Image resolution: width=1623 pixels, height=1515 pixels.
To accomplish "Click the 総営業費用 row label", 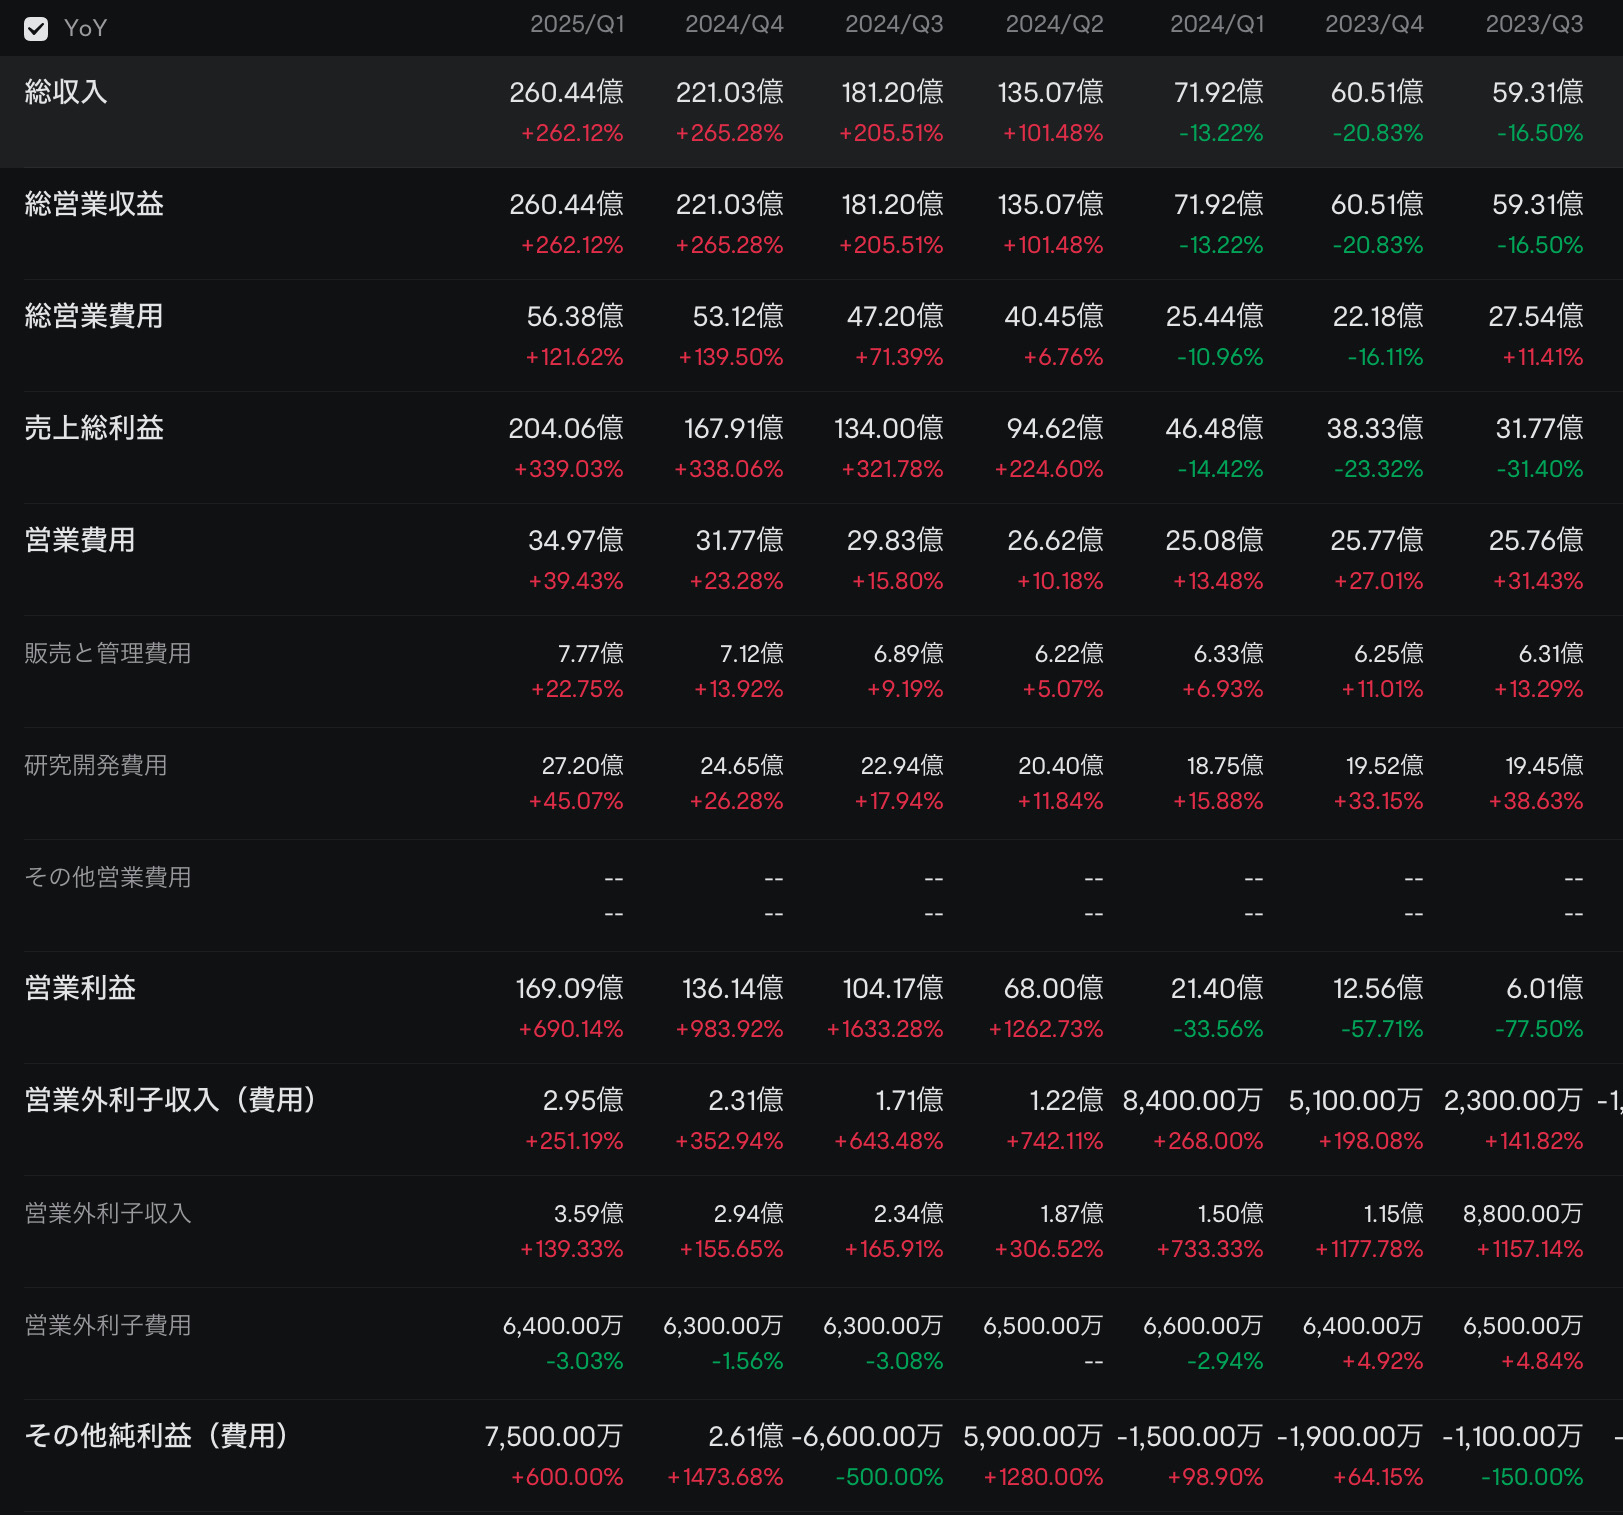I will click(94, 316).
